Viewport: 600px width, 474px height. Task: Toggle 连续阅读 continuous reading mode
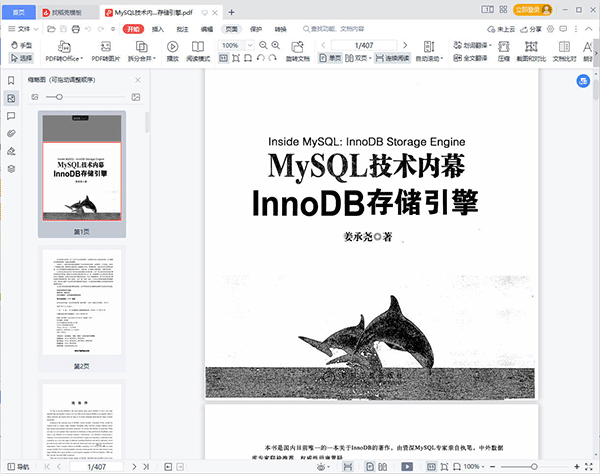pyautogui.click(x=390, y=59)
